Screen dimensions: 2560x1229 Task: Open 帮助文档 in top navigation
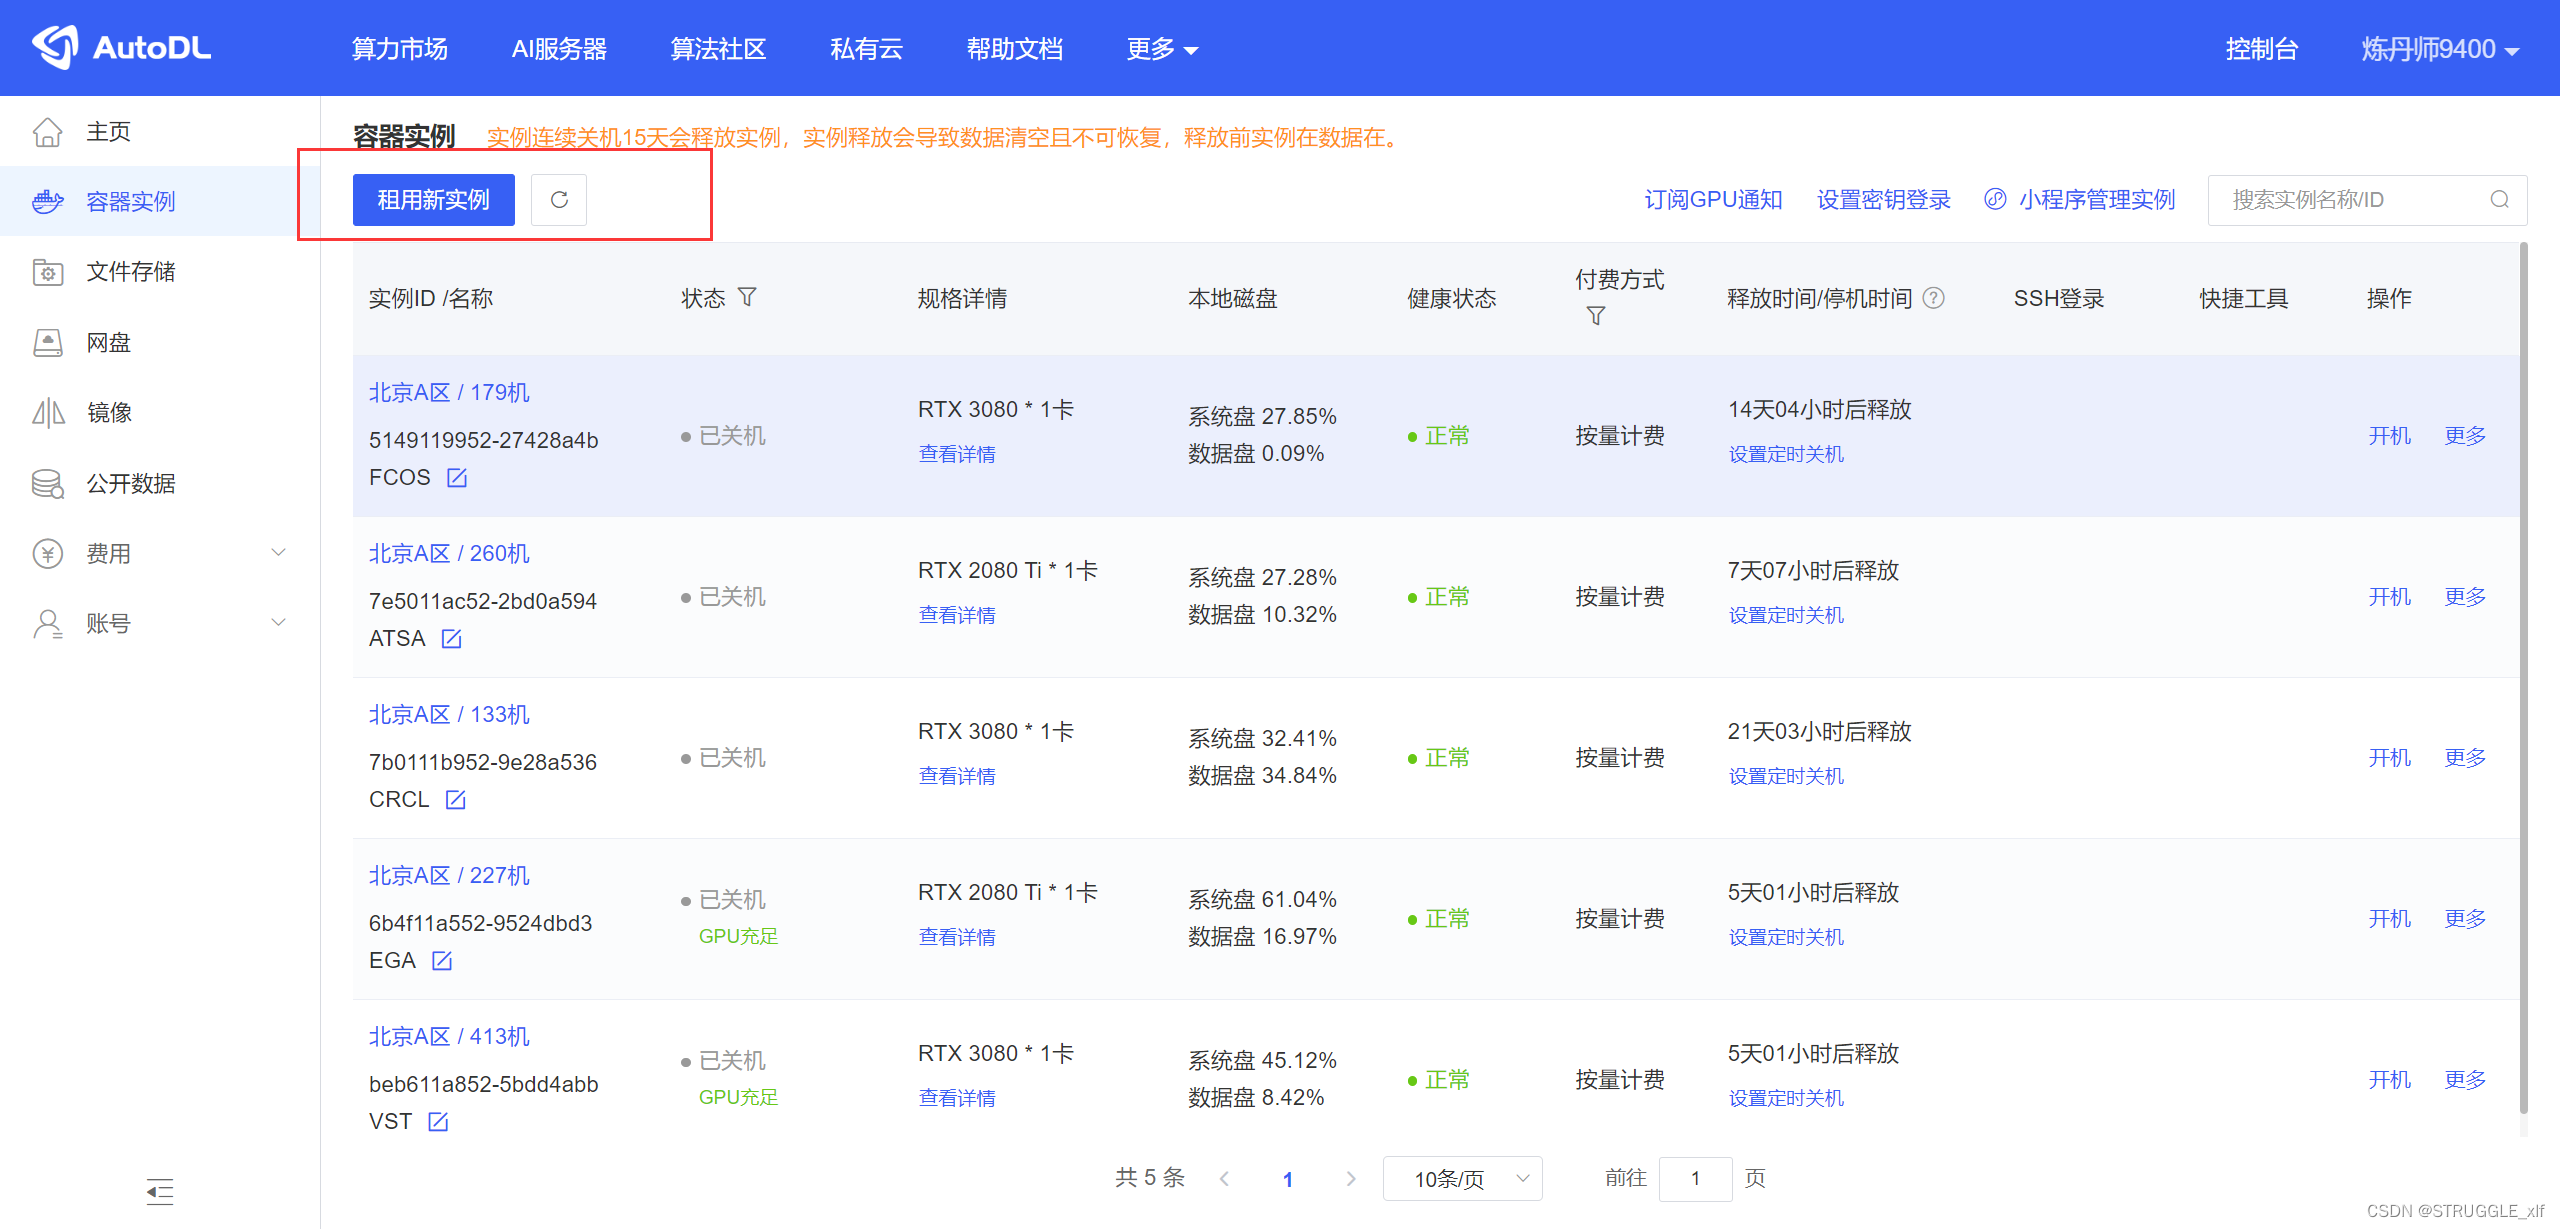1014,49
